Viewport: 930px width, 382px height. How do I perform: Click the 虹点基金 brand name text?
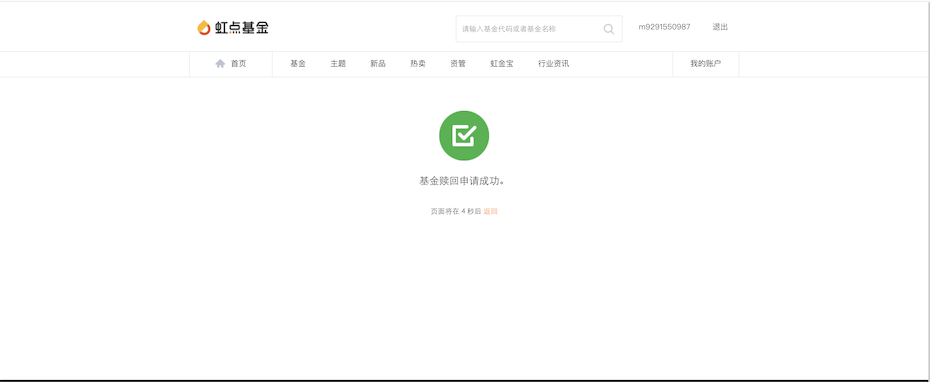[x=242, y=28]
